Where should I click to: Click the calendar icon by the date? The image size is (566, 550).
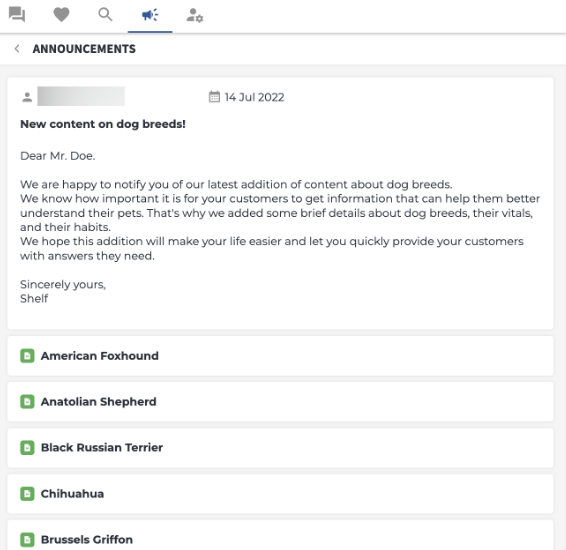(x=214, y=97)
